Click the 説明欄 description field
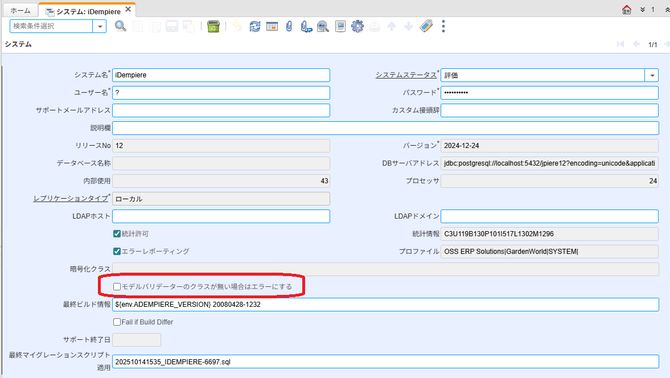Image resolution: width=670 pixels, height=378 pixels. (x=385, y=128)
